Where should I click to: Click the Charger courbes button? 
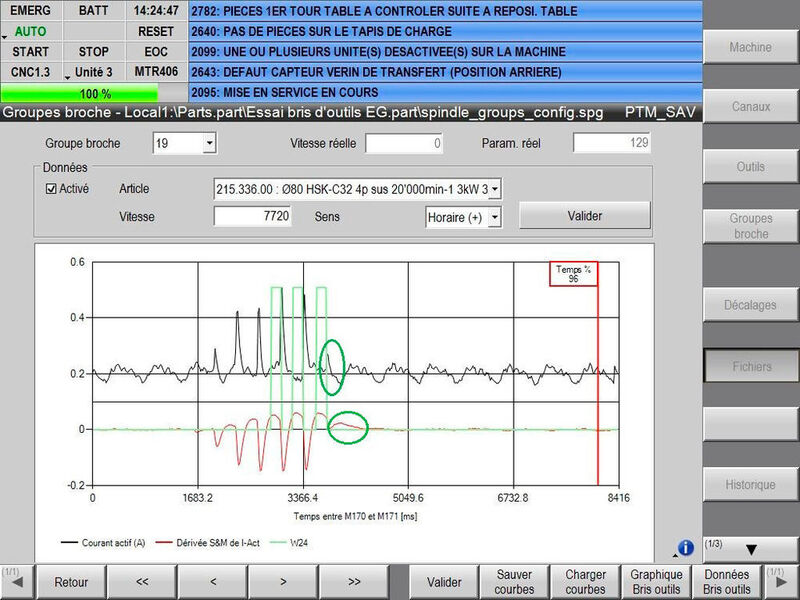[585, 582]
